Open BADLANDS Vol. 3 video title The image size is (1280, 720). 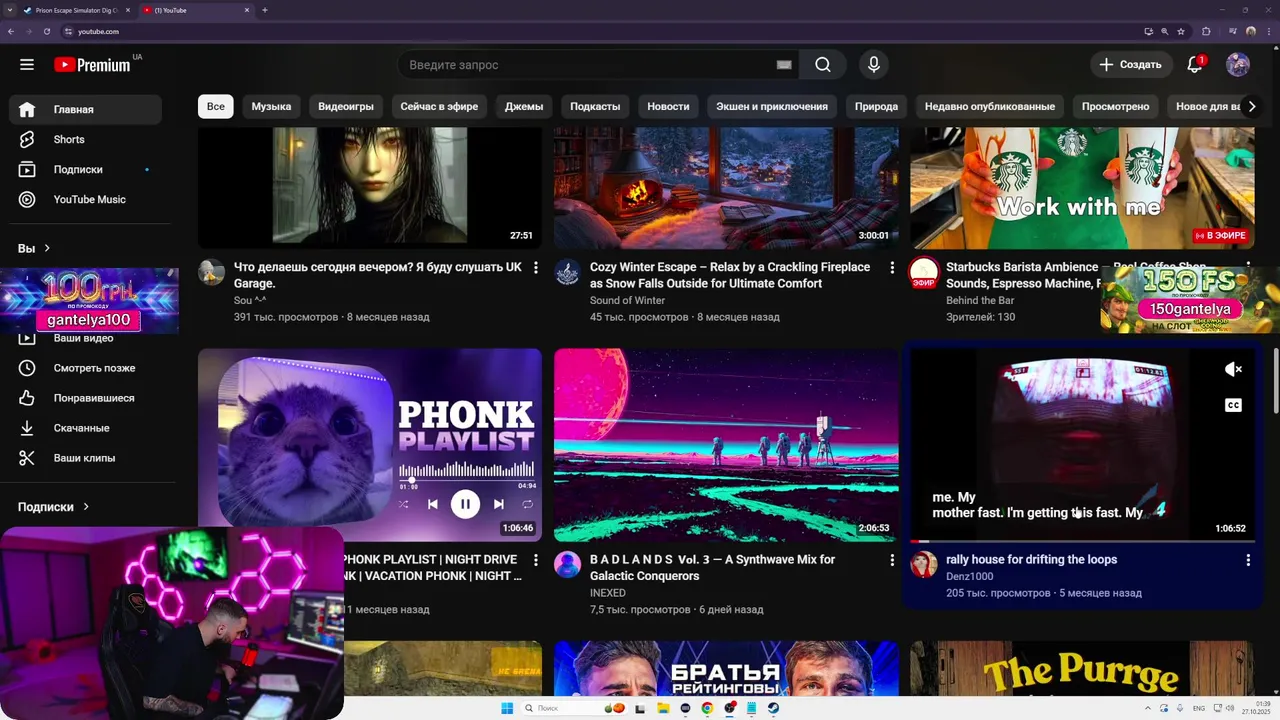tap(712, 568)
